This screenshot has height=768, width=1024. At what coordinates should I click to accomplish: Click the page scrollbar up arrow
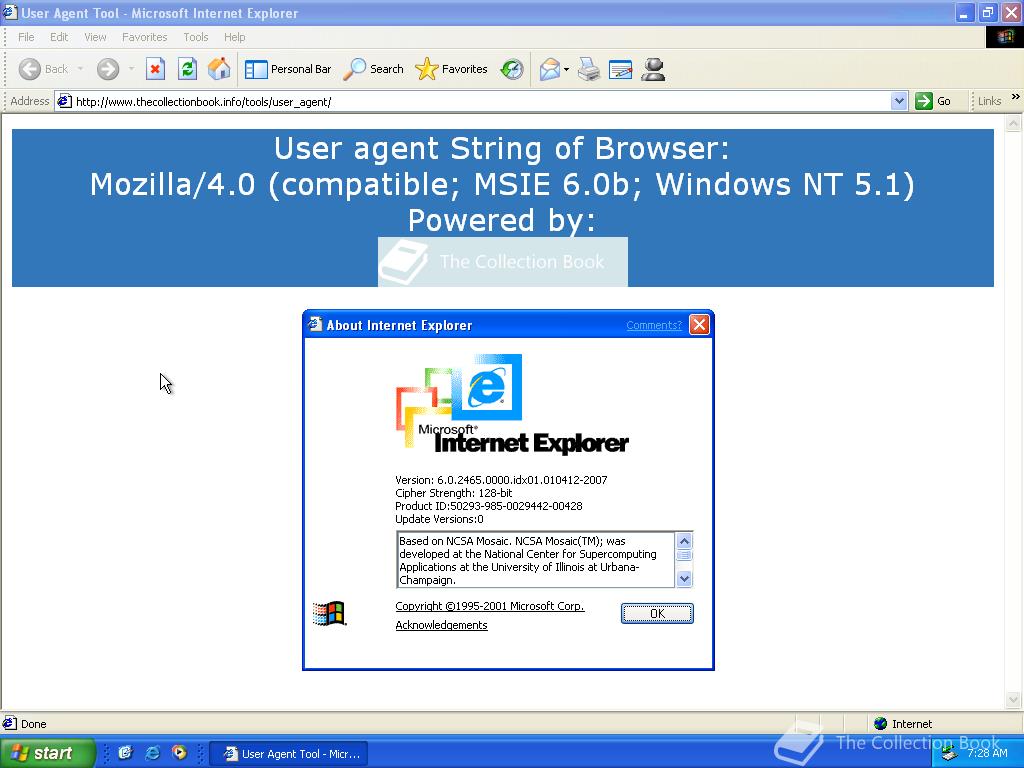point(1013,123)
